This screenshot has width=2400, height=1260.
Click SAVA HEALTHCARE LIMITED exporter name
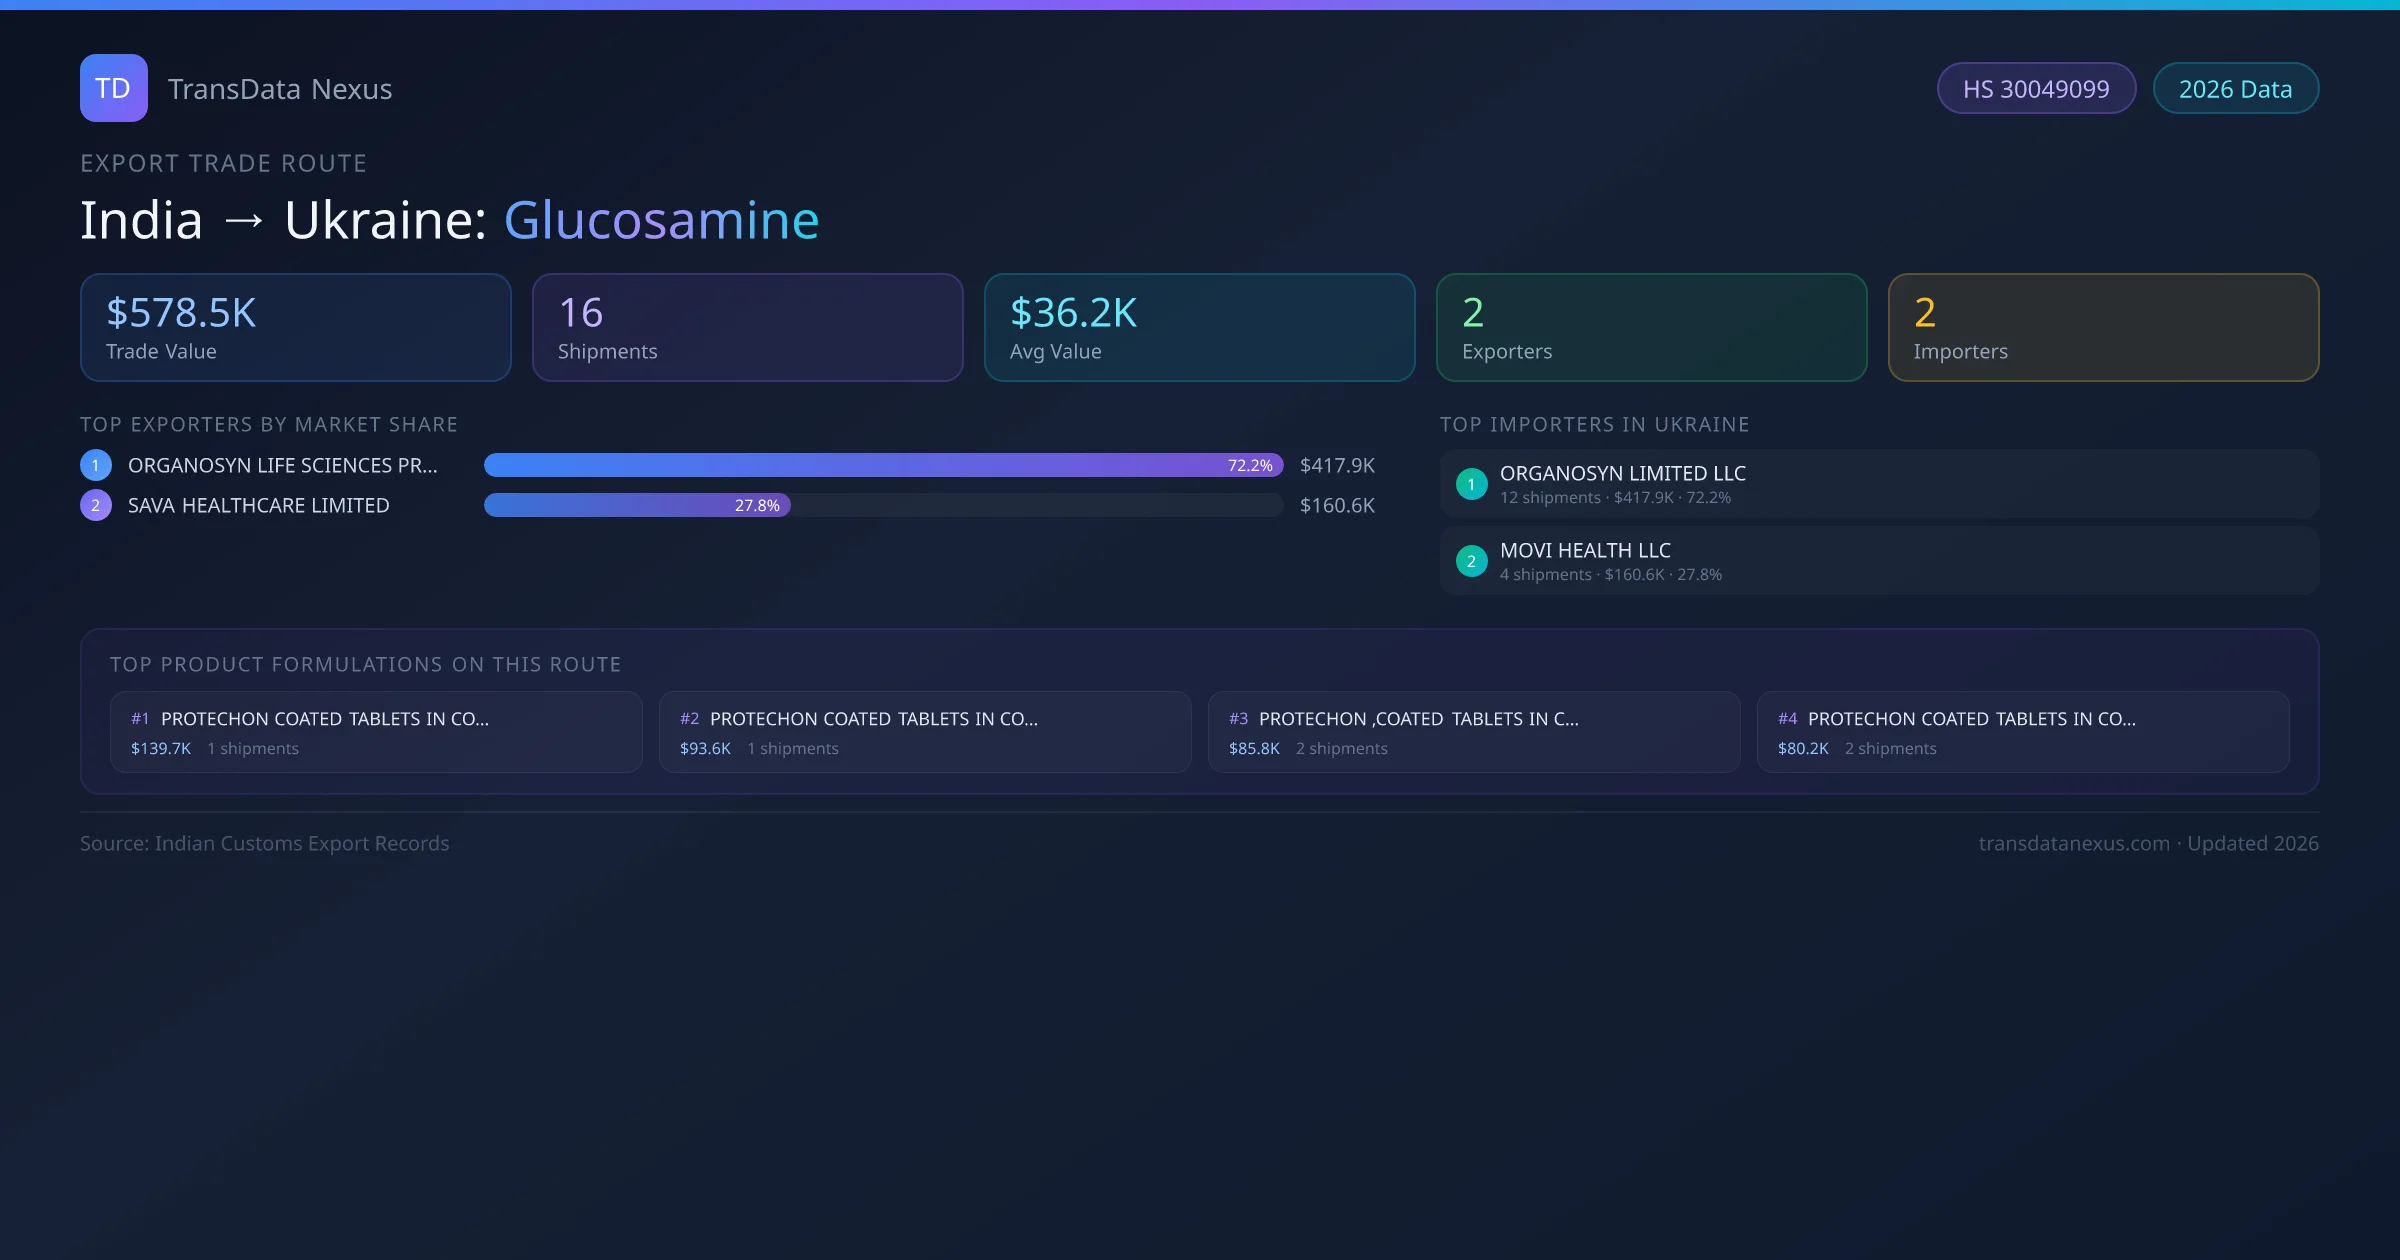[258, 506]
